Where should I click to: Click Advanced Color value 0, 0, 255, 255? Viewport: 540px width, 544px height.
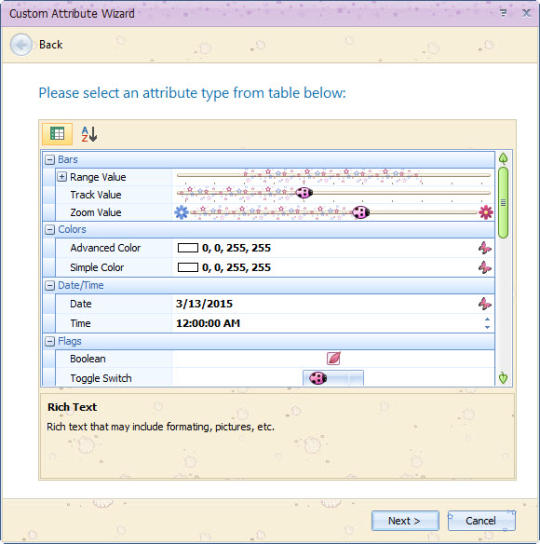[236, 248]
